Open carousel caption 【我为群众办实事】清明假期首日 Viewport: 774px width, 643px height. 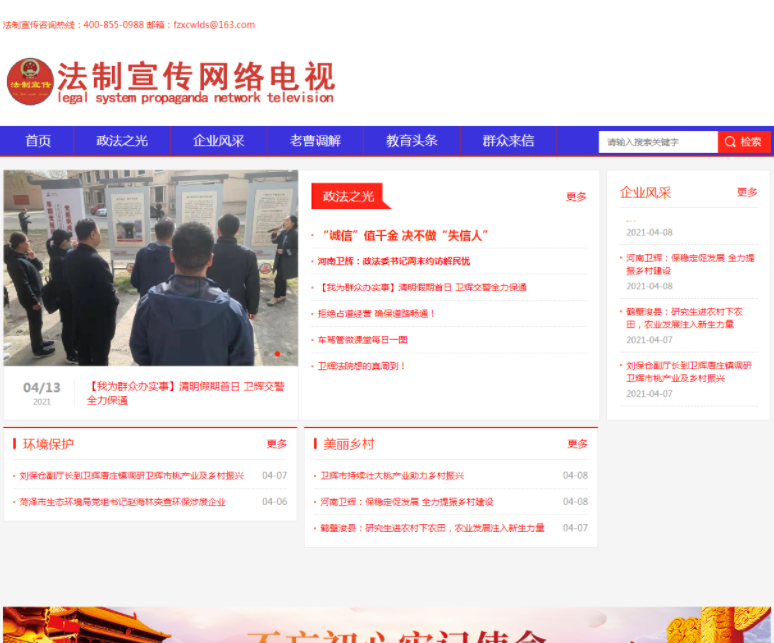coord(186,393)
